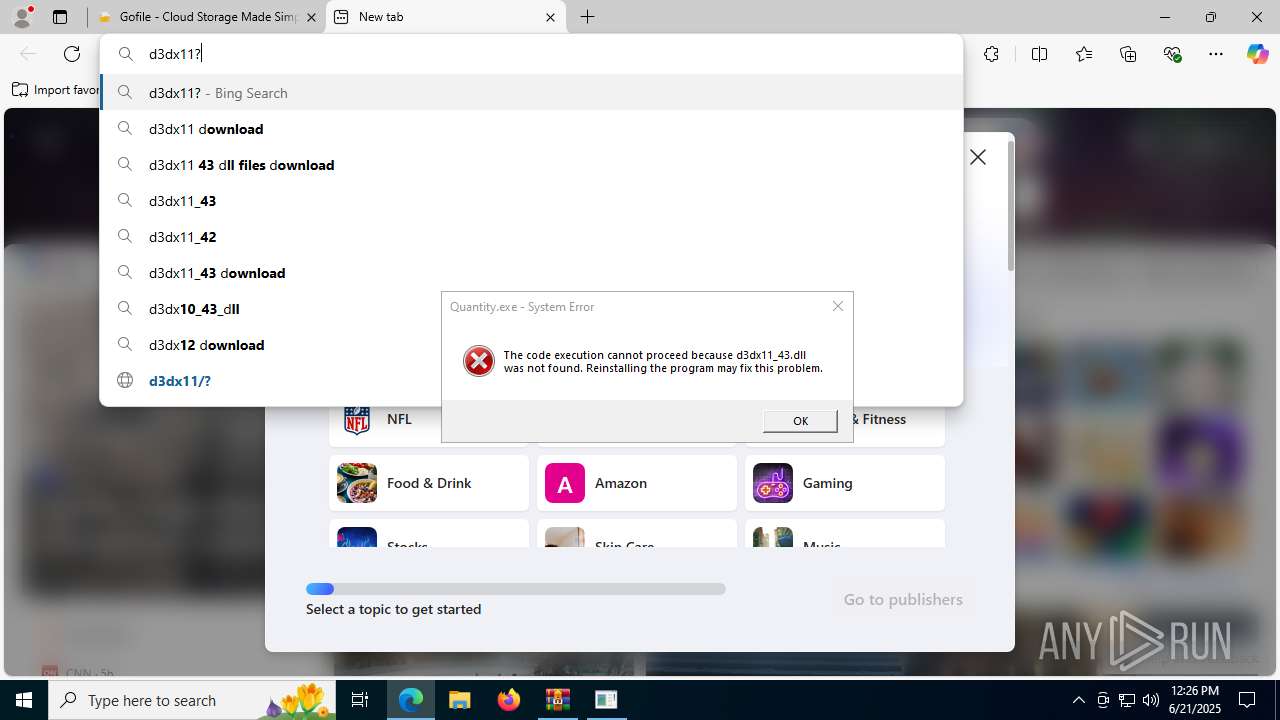This screenshot has height=720, width=1280.
Task: Click the tray icon left of network
Action: [x=1103, y=700]
